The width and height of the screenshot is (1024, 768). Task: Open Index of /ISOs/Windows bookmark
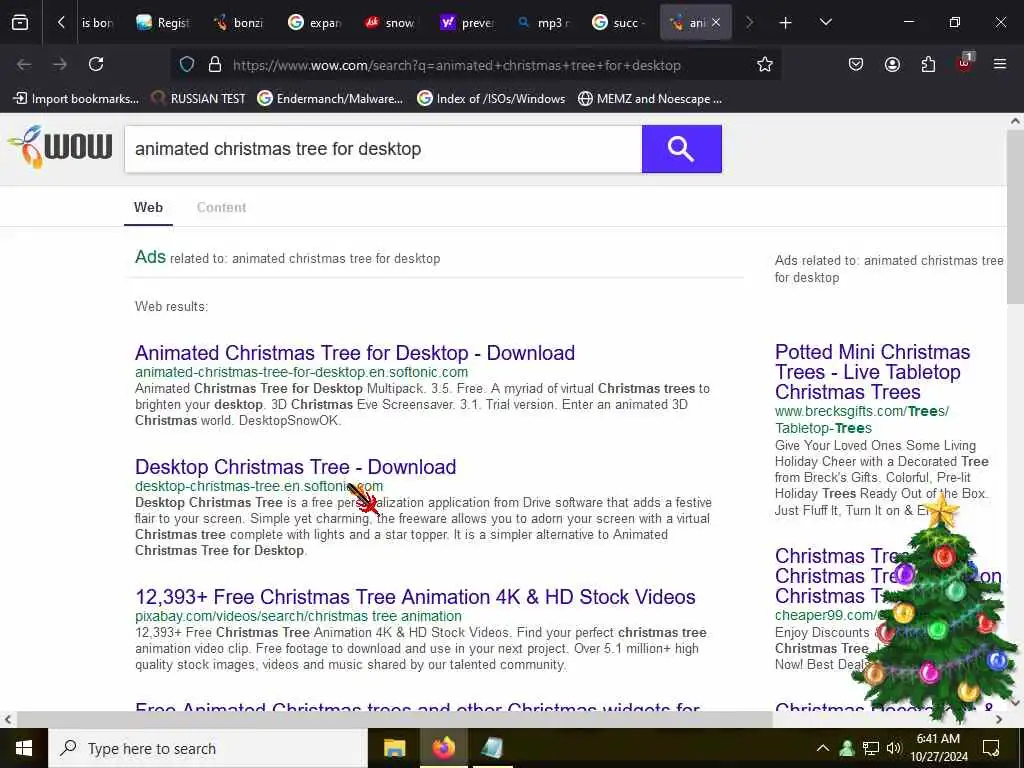coord(491,99)
